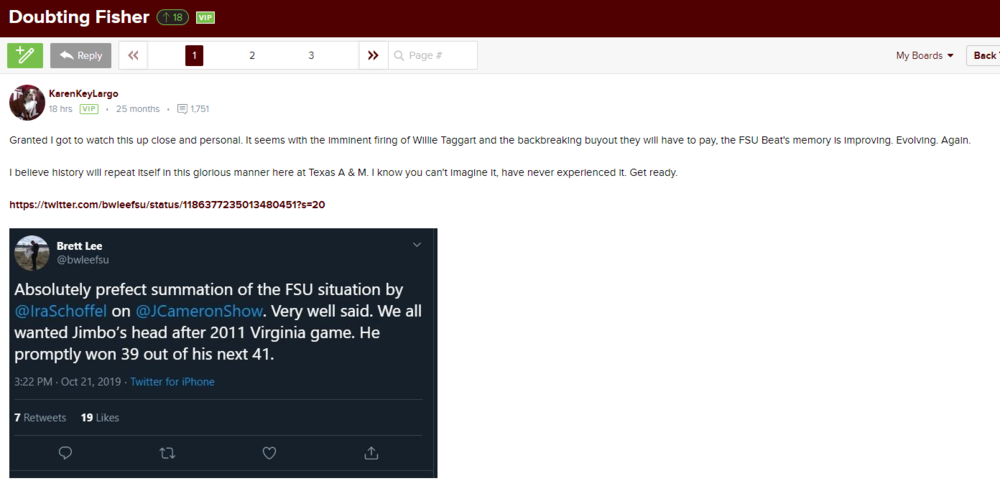
Task: Click the upvote count badge showing 18
Action: 172,17
